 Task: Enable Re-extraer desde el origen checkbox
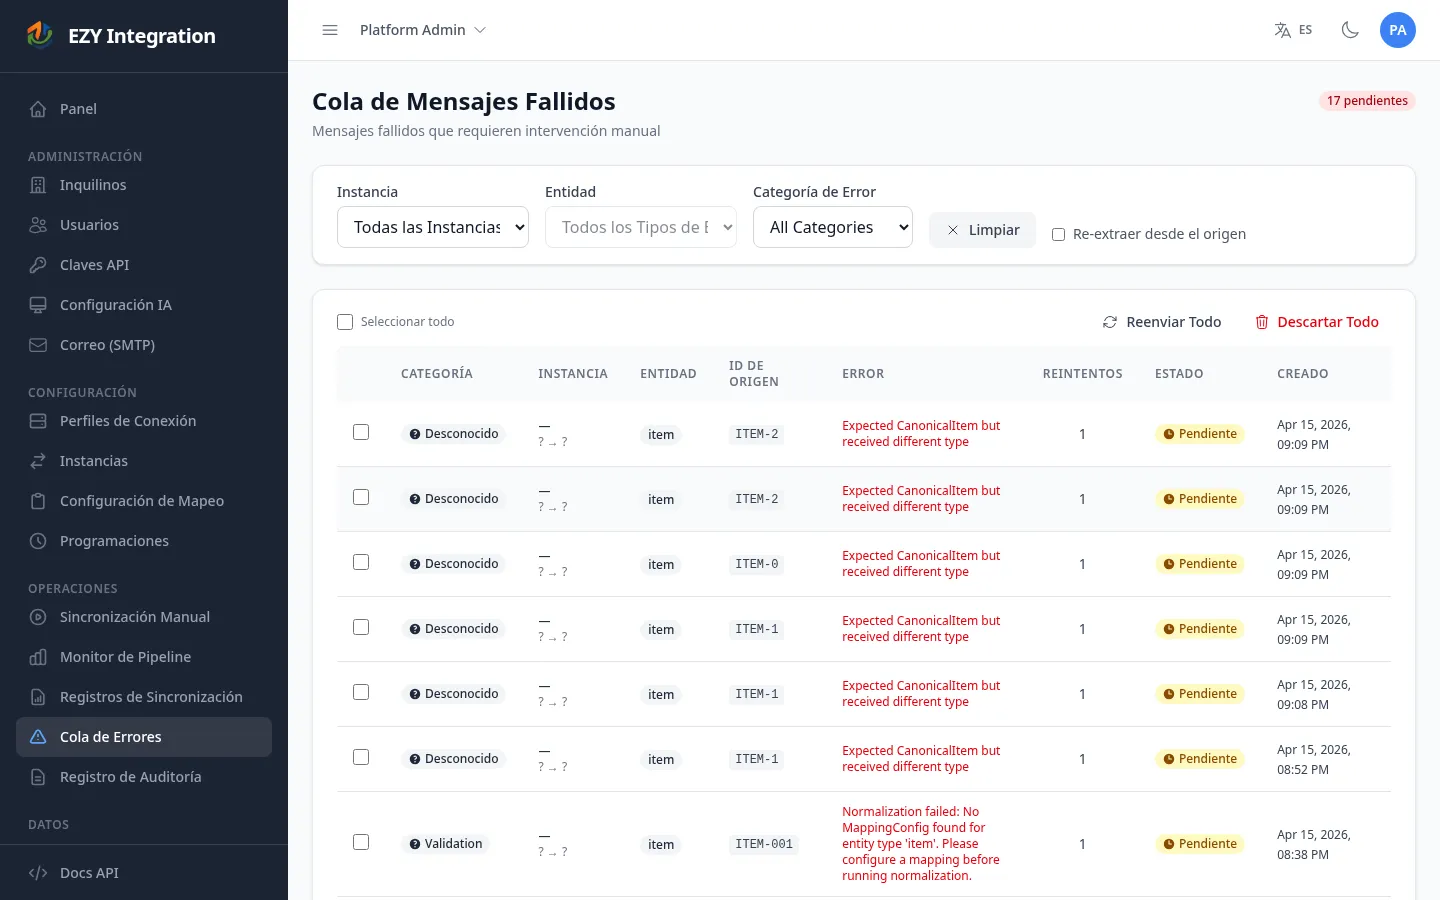click(1058, 235)
